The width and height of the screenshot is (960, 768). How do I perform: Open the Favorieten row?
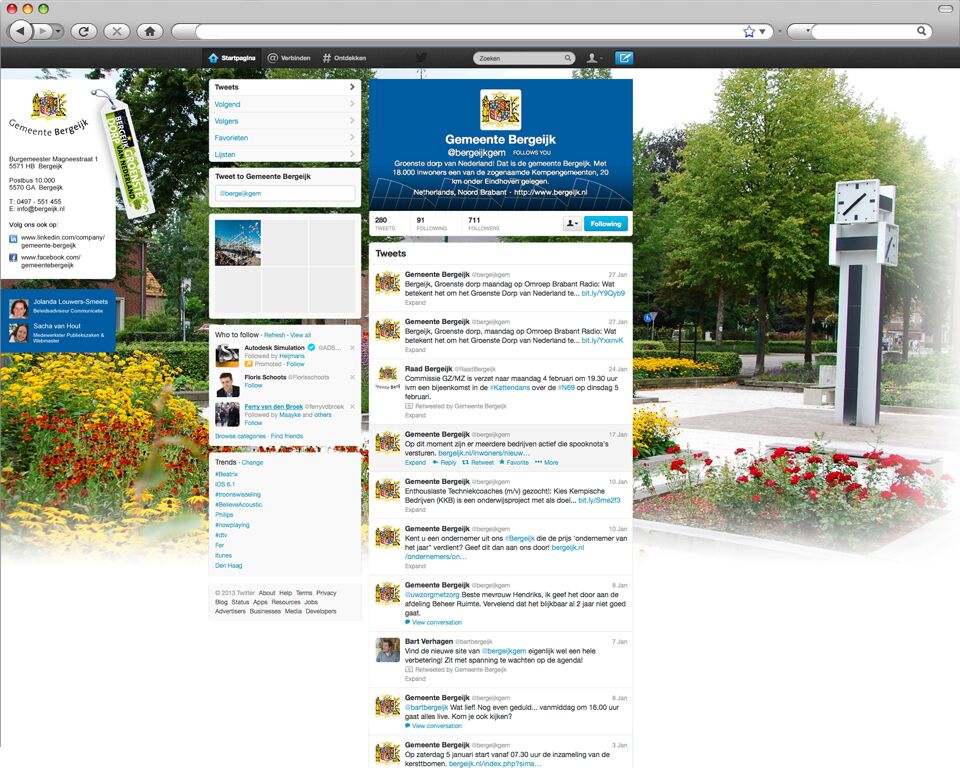click(x=285, y=138)
